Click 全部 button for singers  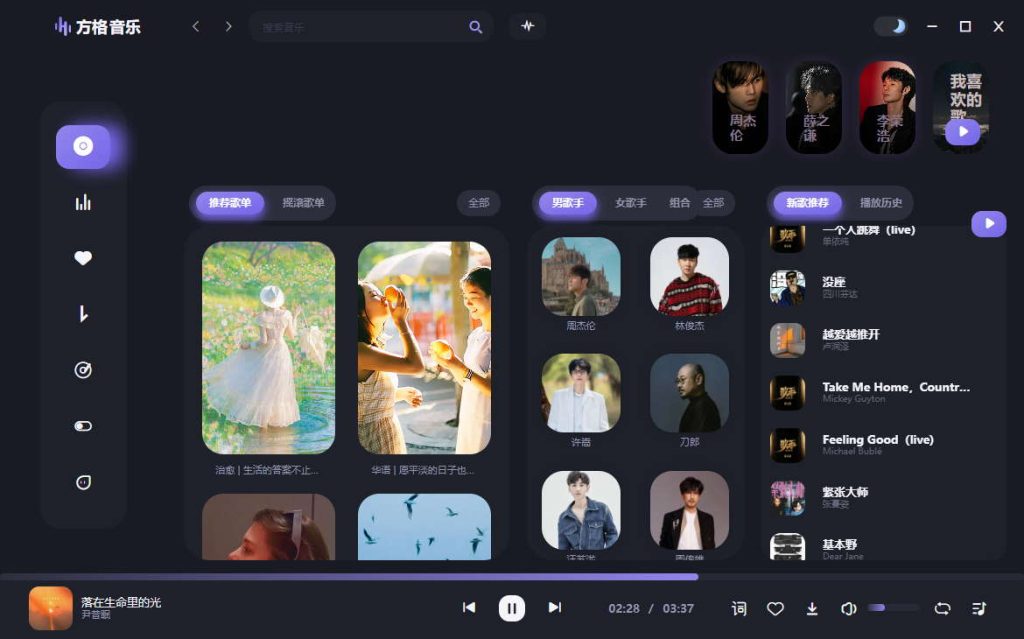(714, 203)
